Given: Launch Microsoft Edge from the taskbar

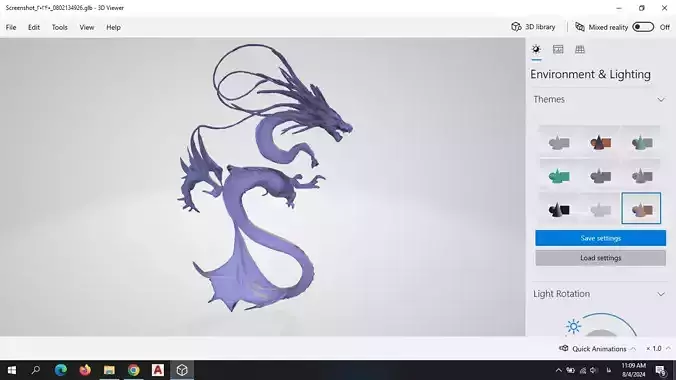Looking at the screenshot, I should tap(60, 370).
